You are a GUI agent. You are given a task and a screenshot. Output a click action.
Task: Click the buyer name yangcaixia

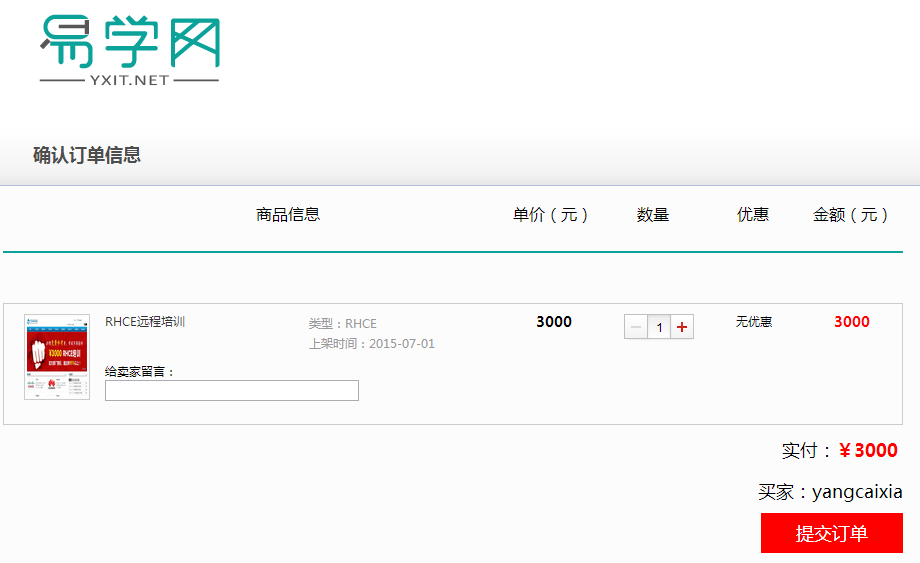pyautogui.click(x=857, y=492)
